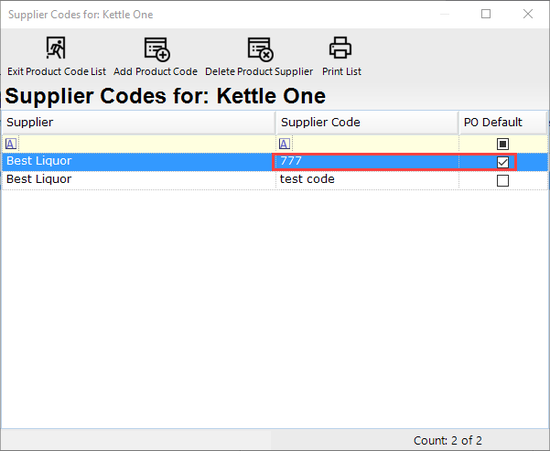
Task: Close the Supplier Codes window
Action: (x=528, y=14)
